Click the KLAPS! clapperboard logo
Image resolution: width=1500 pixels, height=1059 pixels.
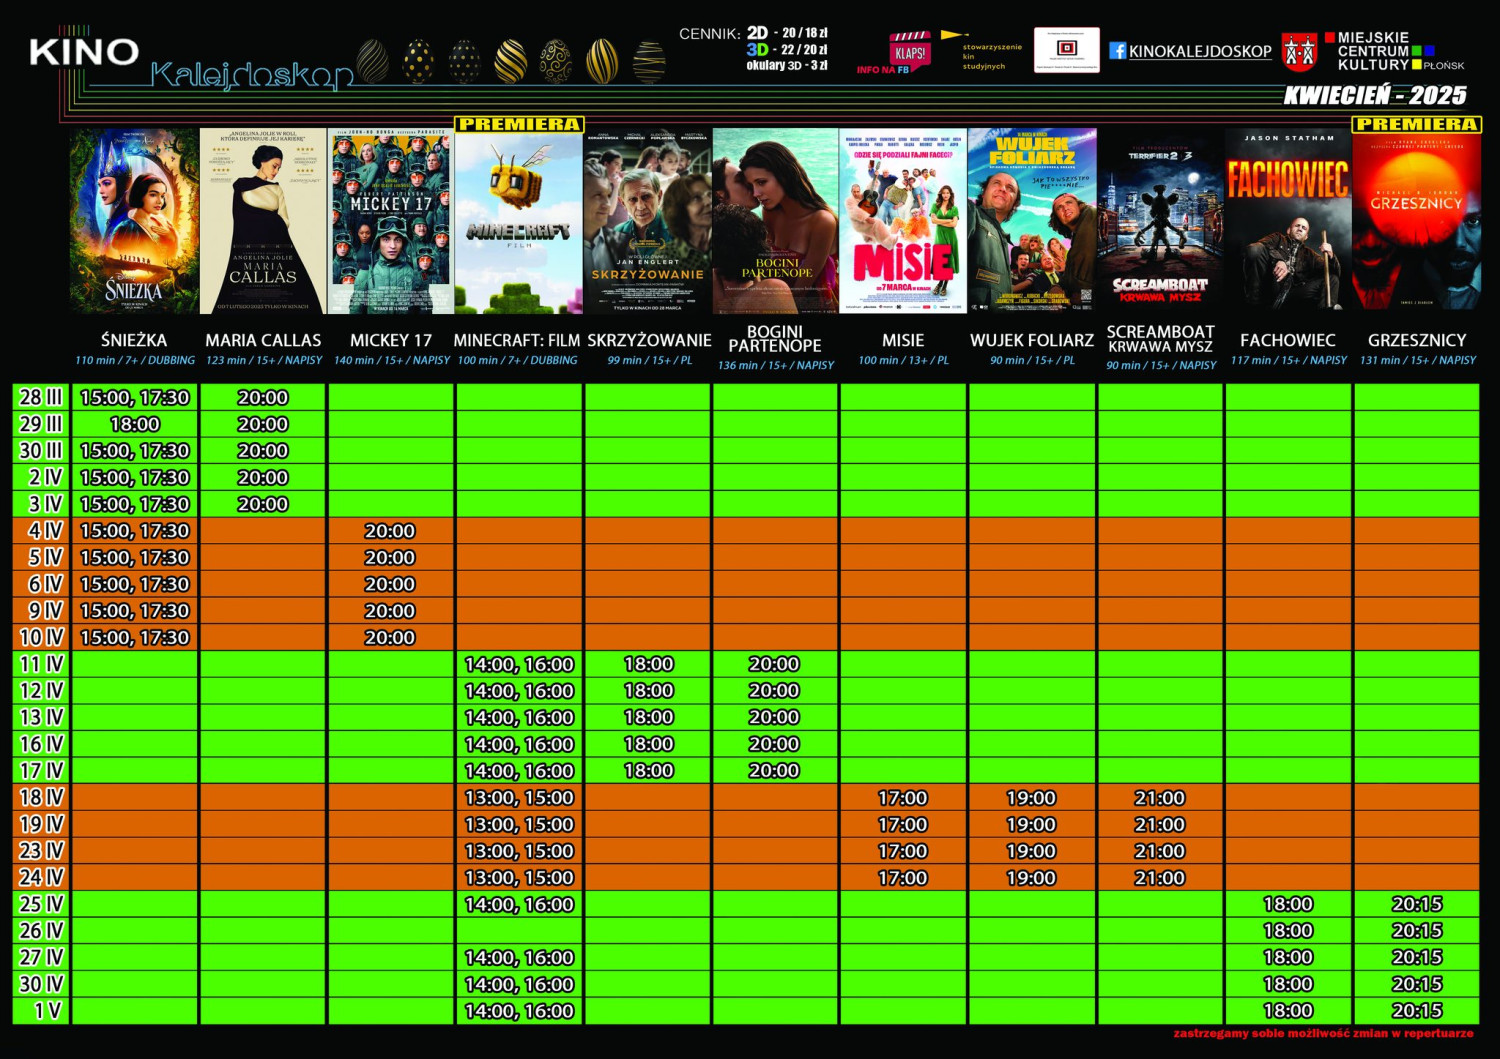pos(909,50)
